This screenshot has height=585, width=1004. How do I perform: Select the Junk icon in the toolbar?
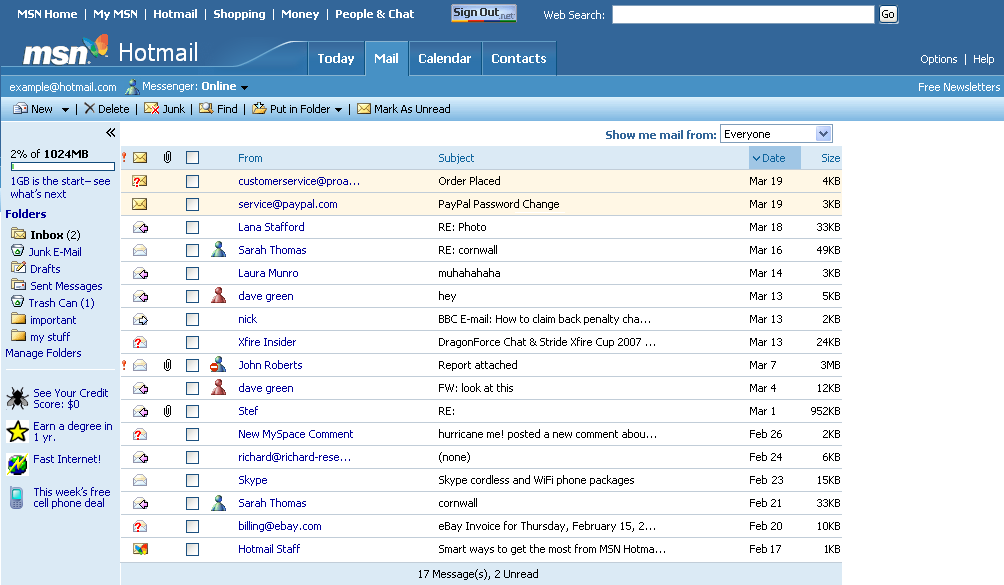(x=150, y=108)
